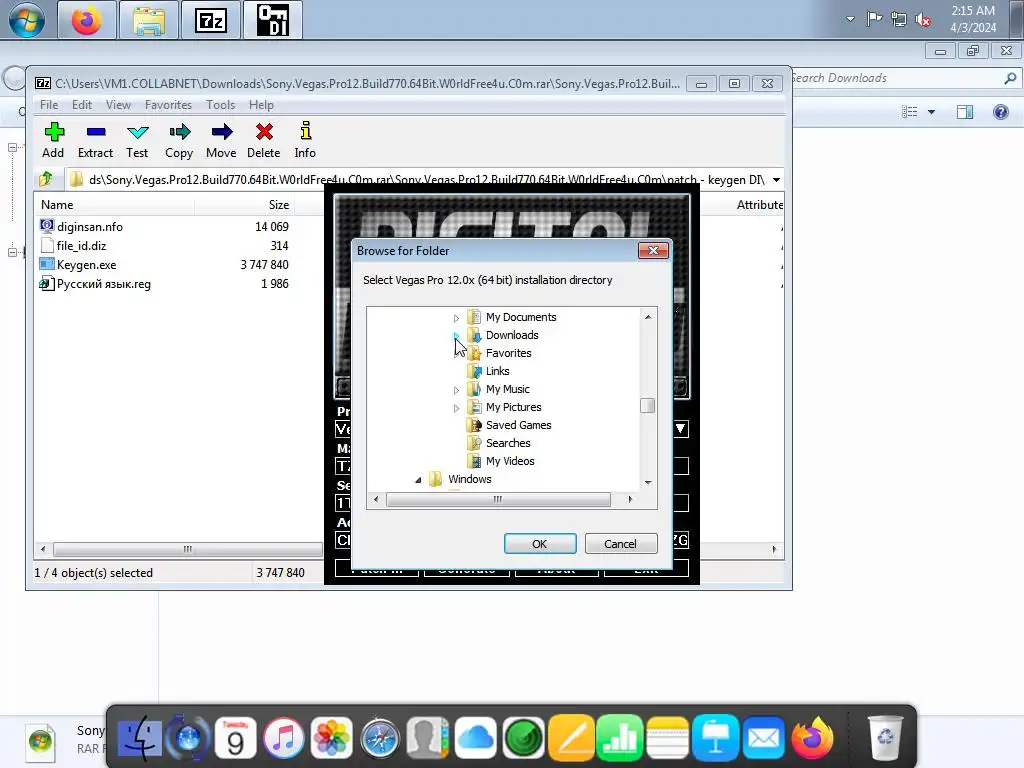Open the Edit menu in 7-Zip
Screen dimensions: 1024x768
tap(82, 104)
